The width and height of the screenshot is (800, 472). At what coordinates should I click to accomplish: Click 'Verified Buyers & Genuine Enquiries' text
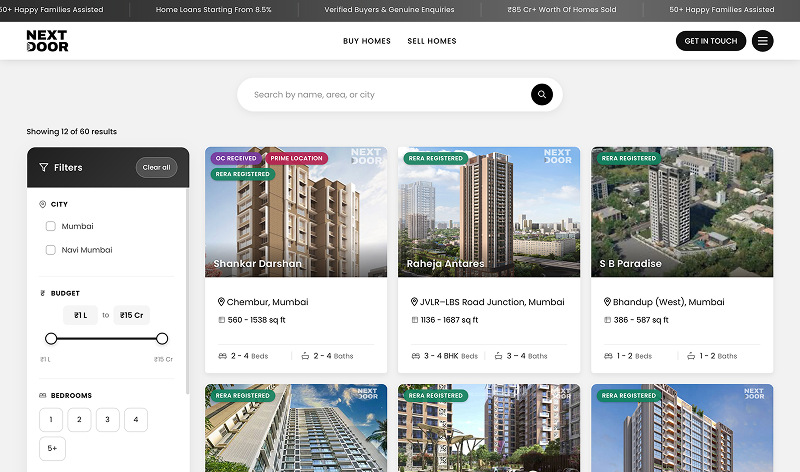pos(389,10)
